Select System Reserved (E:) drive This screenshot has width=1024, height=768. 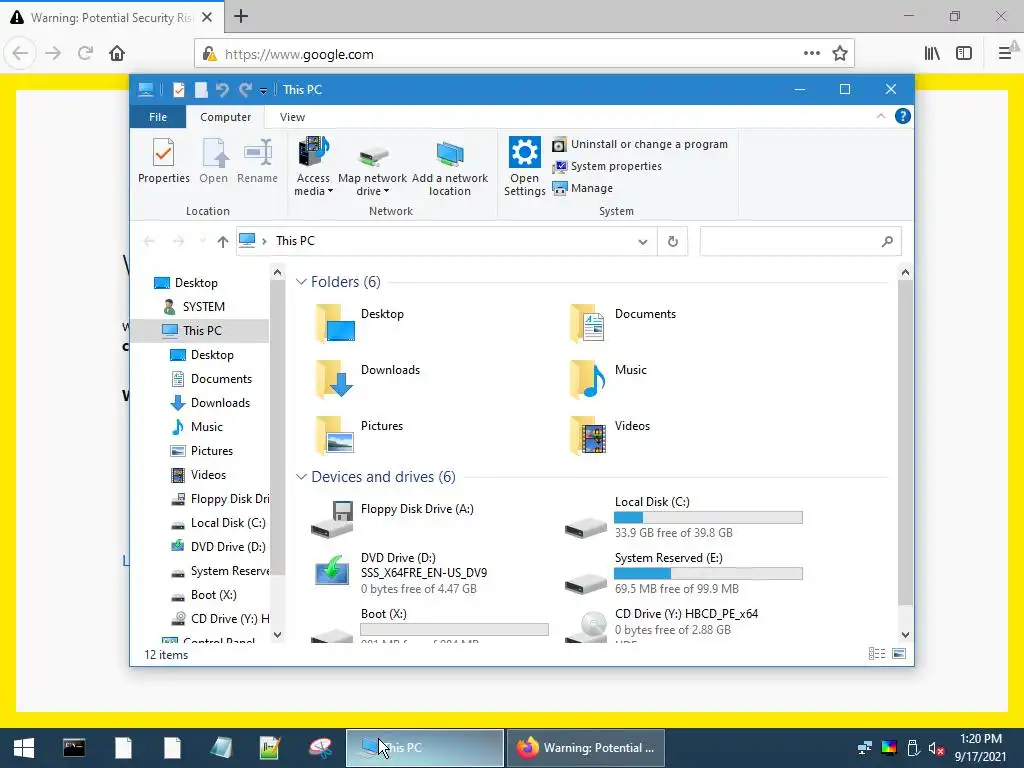684,573
